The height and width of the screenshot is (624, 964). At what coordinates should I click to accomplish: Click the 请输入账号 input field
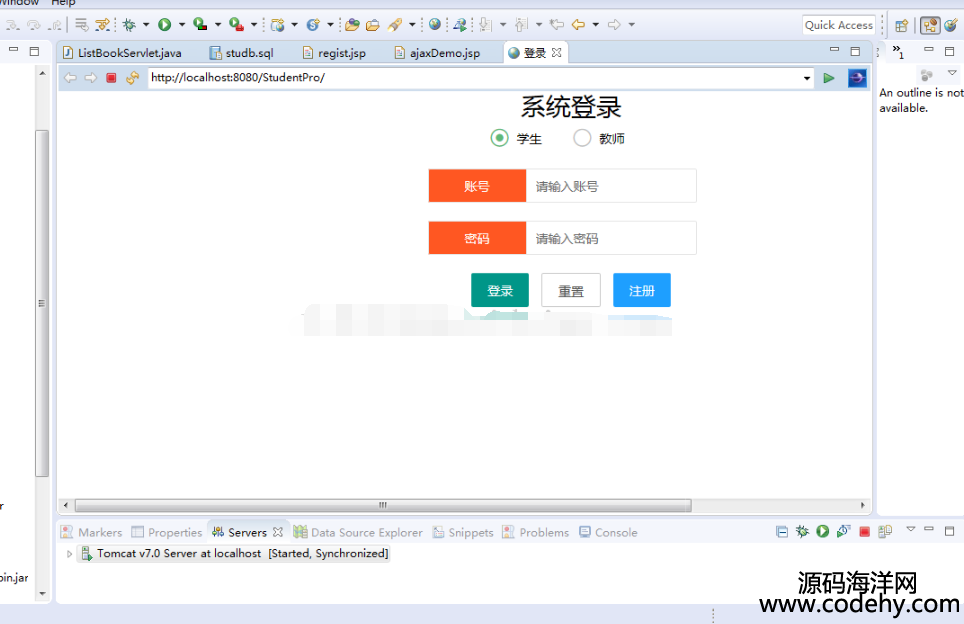pyautogui.click(x=610, y=186)
